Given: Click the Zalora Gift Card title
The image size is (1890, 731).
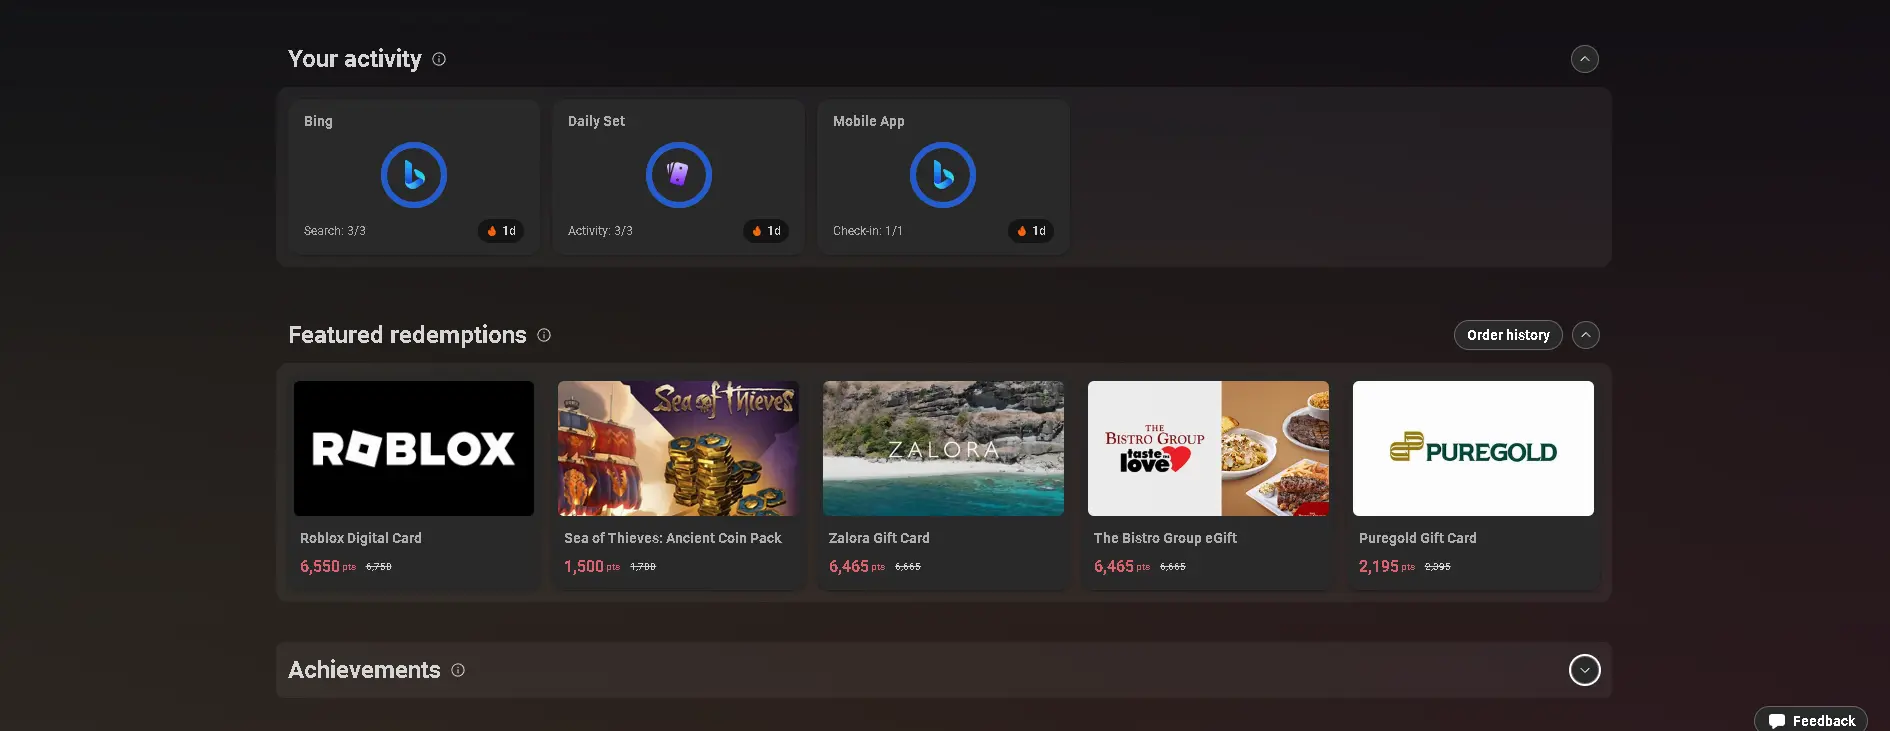Looking at the screenshot, I should tap(879, 538).
